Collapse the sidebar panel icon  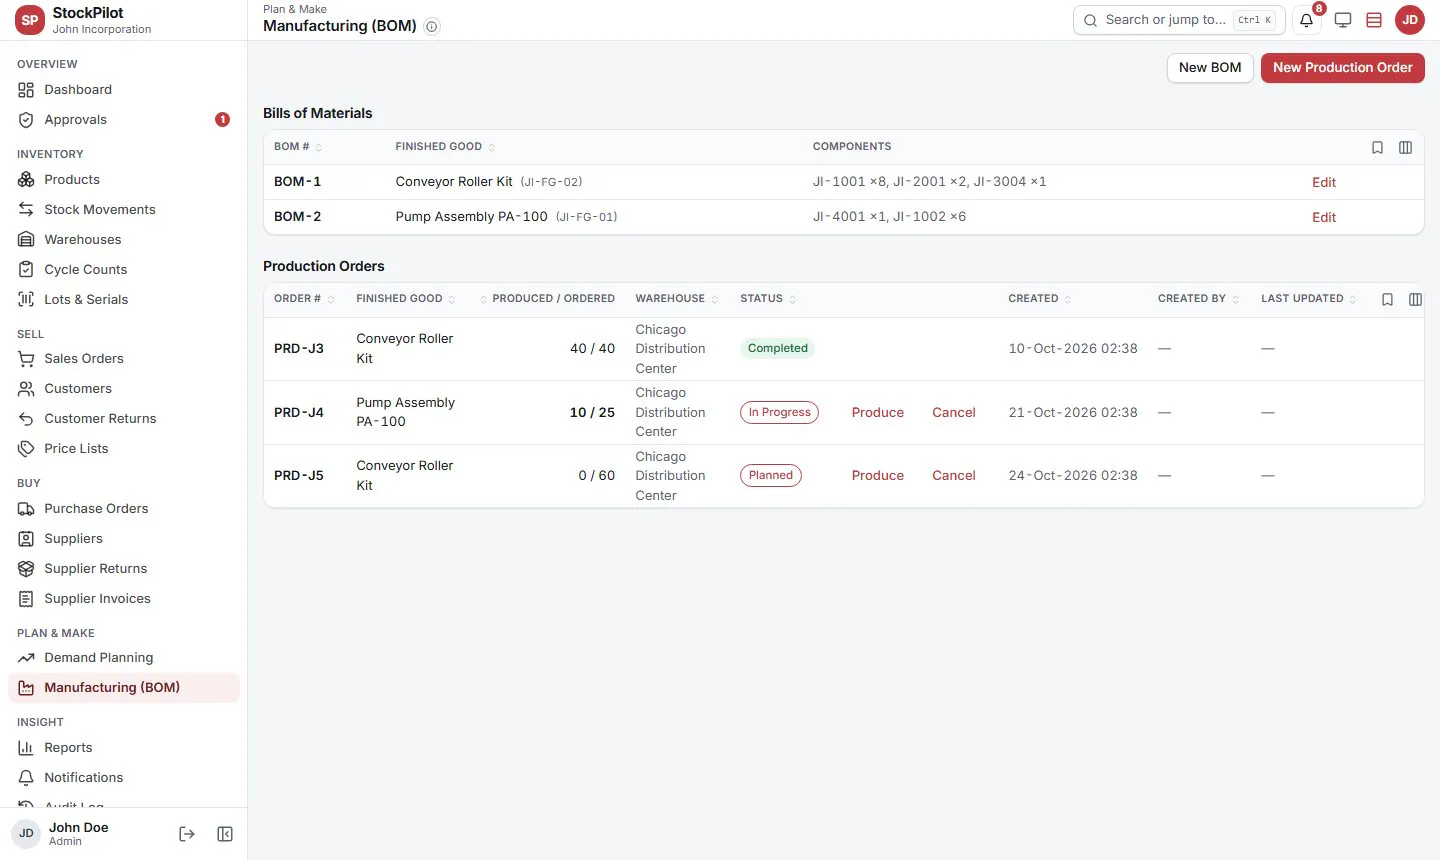click(225, 834)
